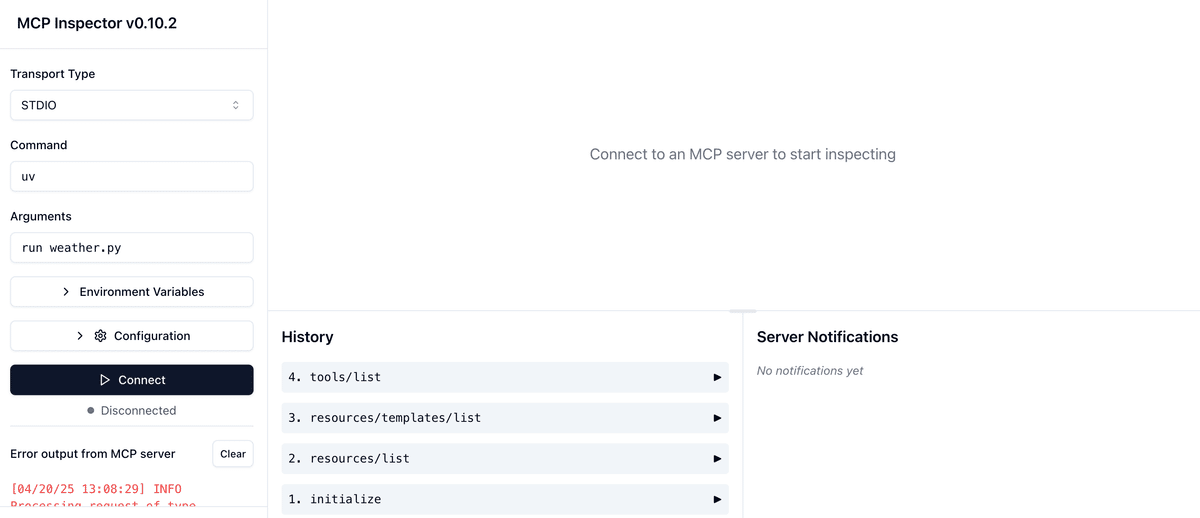Open the Transport Type dropdown
Image resolution: width=1200 pixels, height=518 pixels.
click(131, 105)
